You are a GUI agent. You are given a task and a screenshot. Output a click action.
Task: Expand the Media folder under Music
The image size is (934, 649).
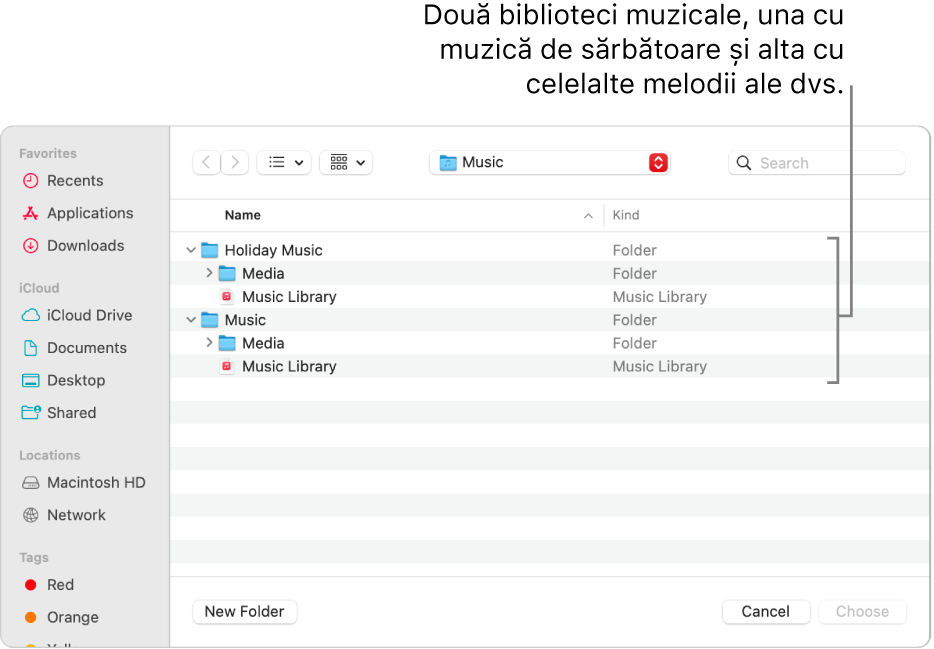209,343
